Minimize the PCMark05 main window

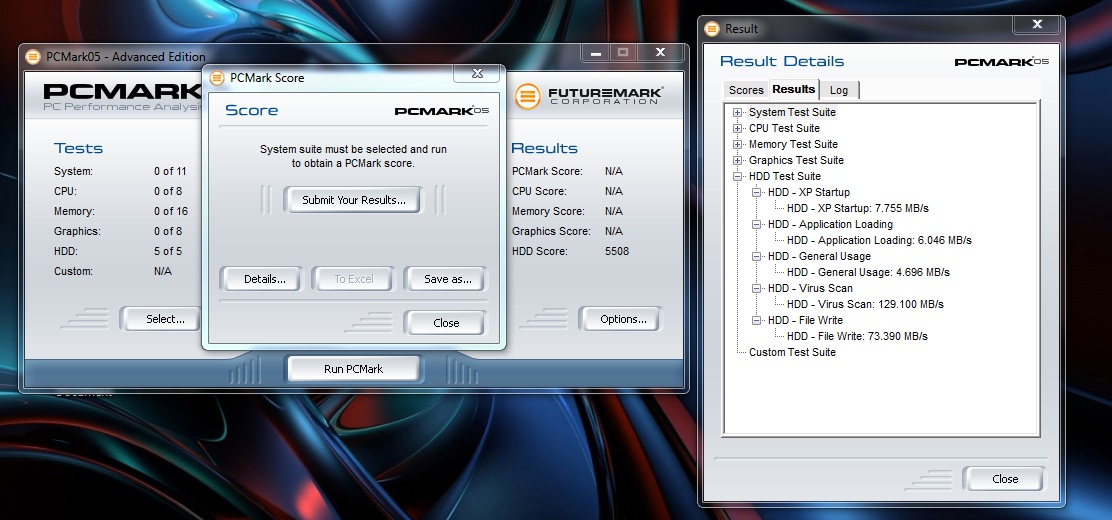[x=596, y=52]
